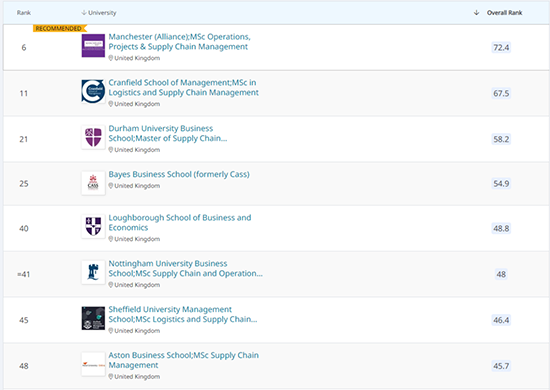Sort by the University column arrow

coord(84,13)
